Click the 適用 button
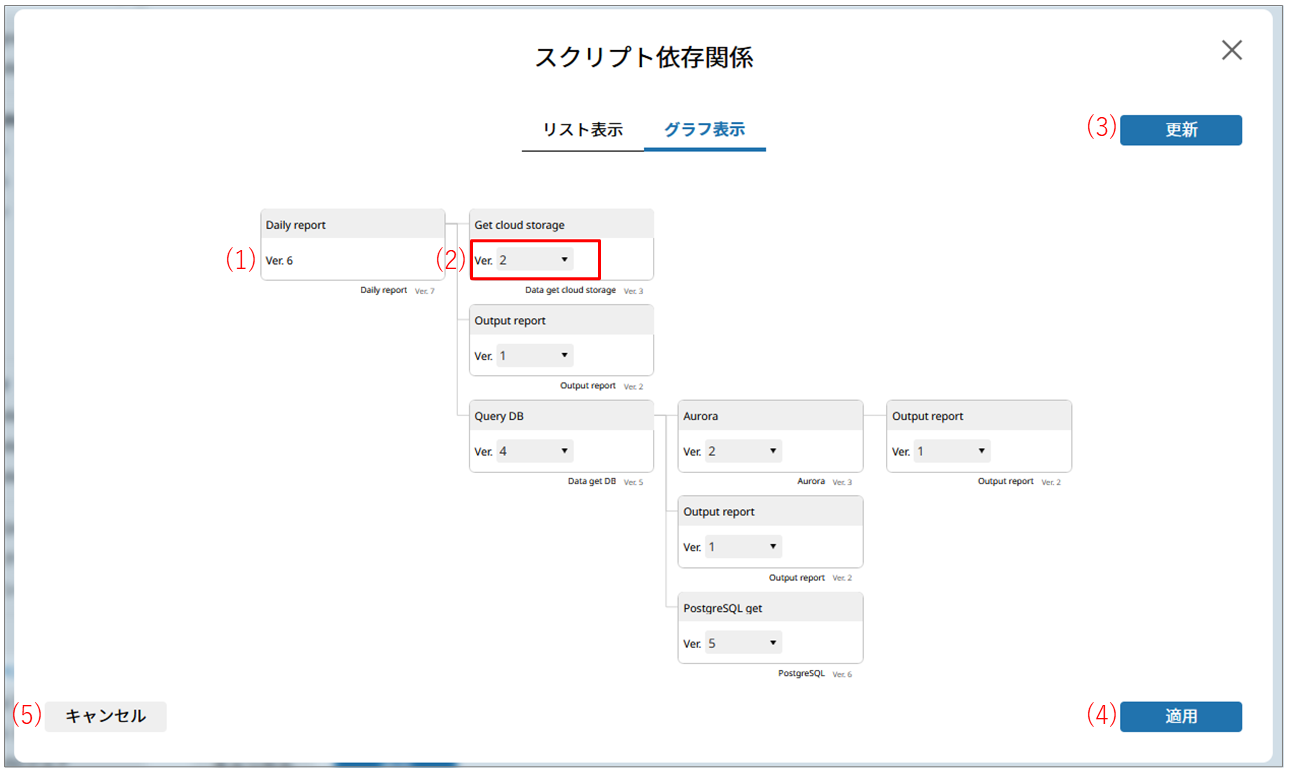This screenshot has width=1289, height=775. [x=1180, y=716]
